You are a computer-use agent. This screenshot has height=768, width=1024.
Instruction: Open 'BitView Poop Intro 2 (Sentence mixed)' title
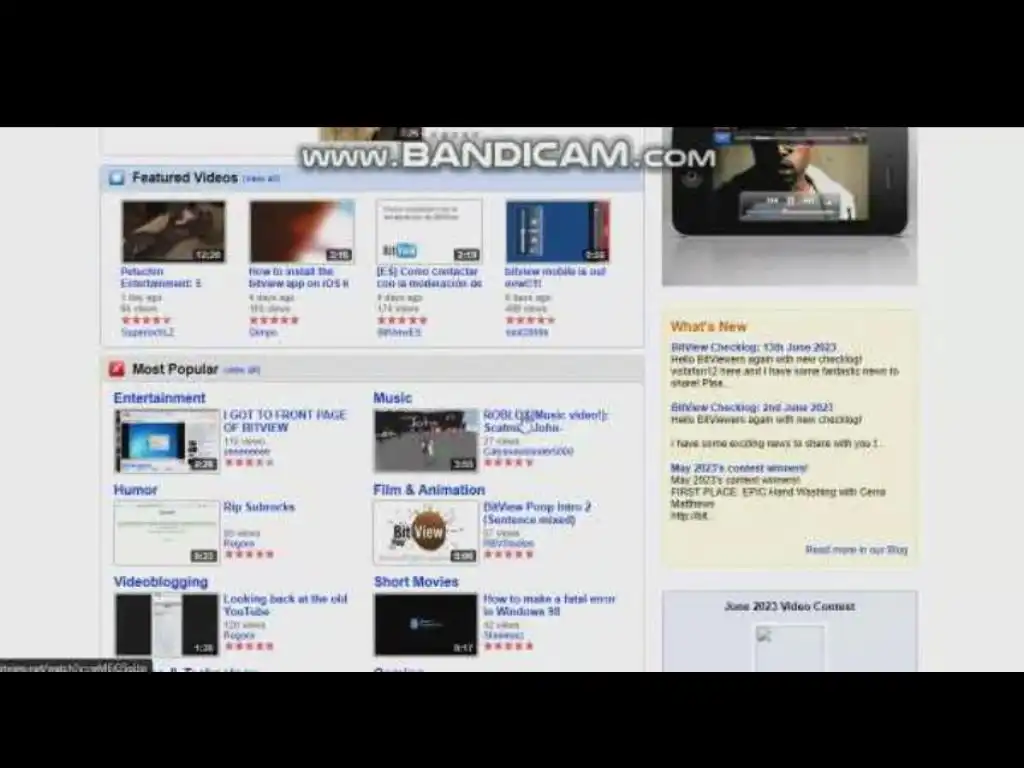pos(537,513)
